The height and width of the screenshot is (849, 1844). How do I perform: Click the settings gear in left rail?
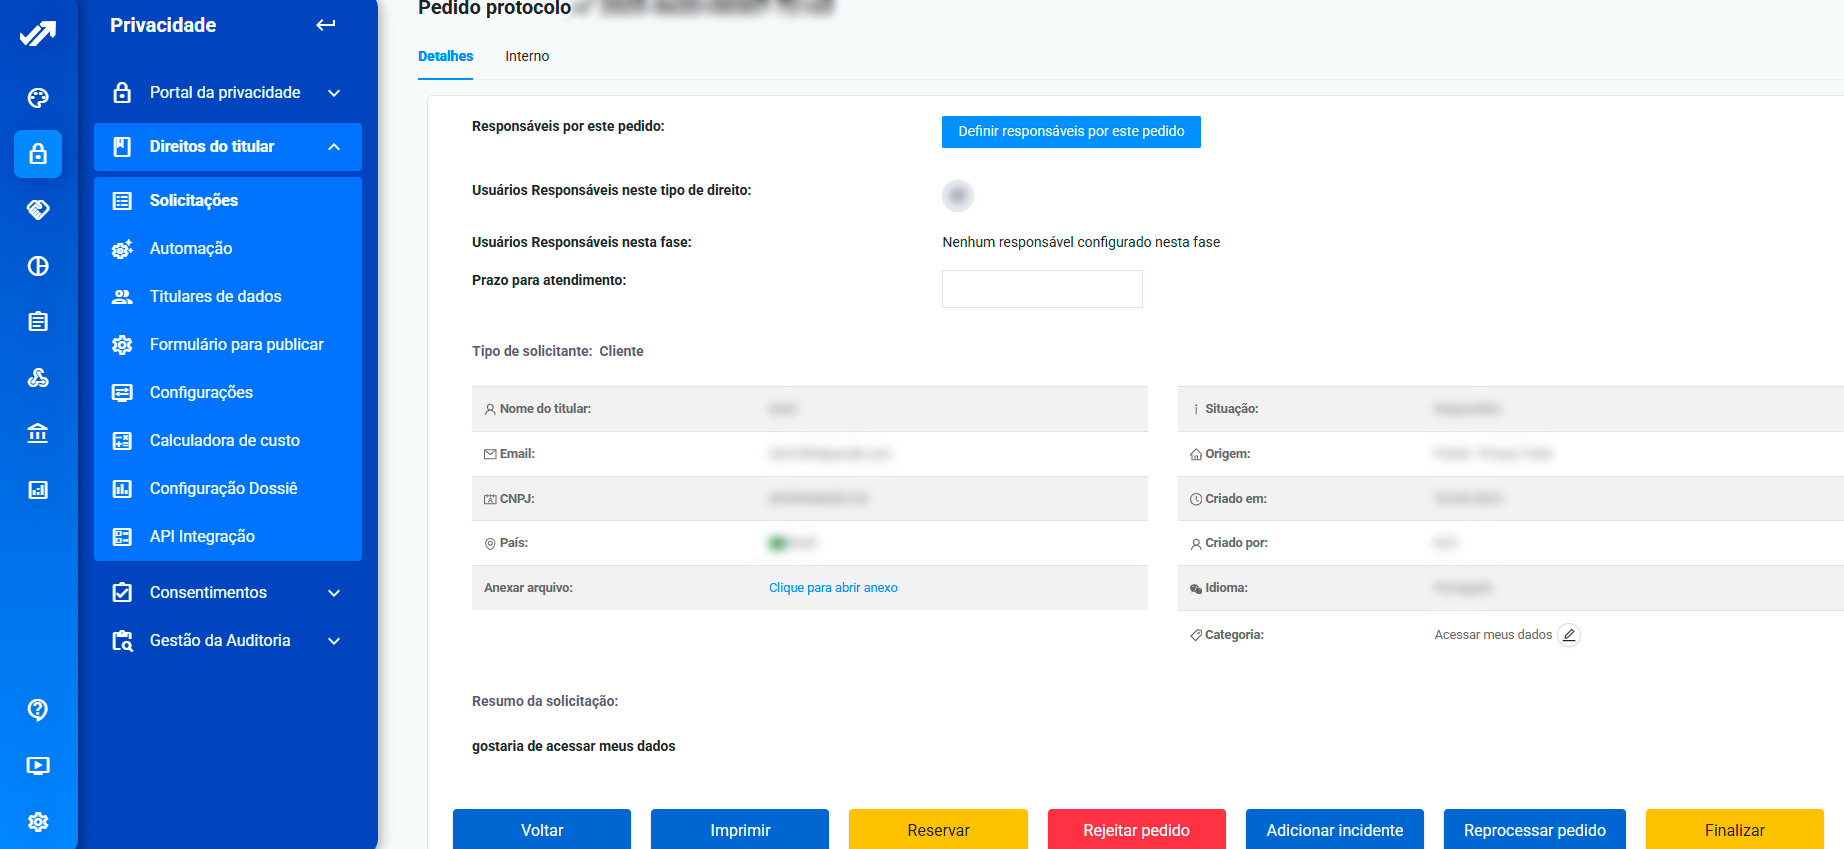coord(38,822)
